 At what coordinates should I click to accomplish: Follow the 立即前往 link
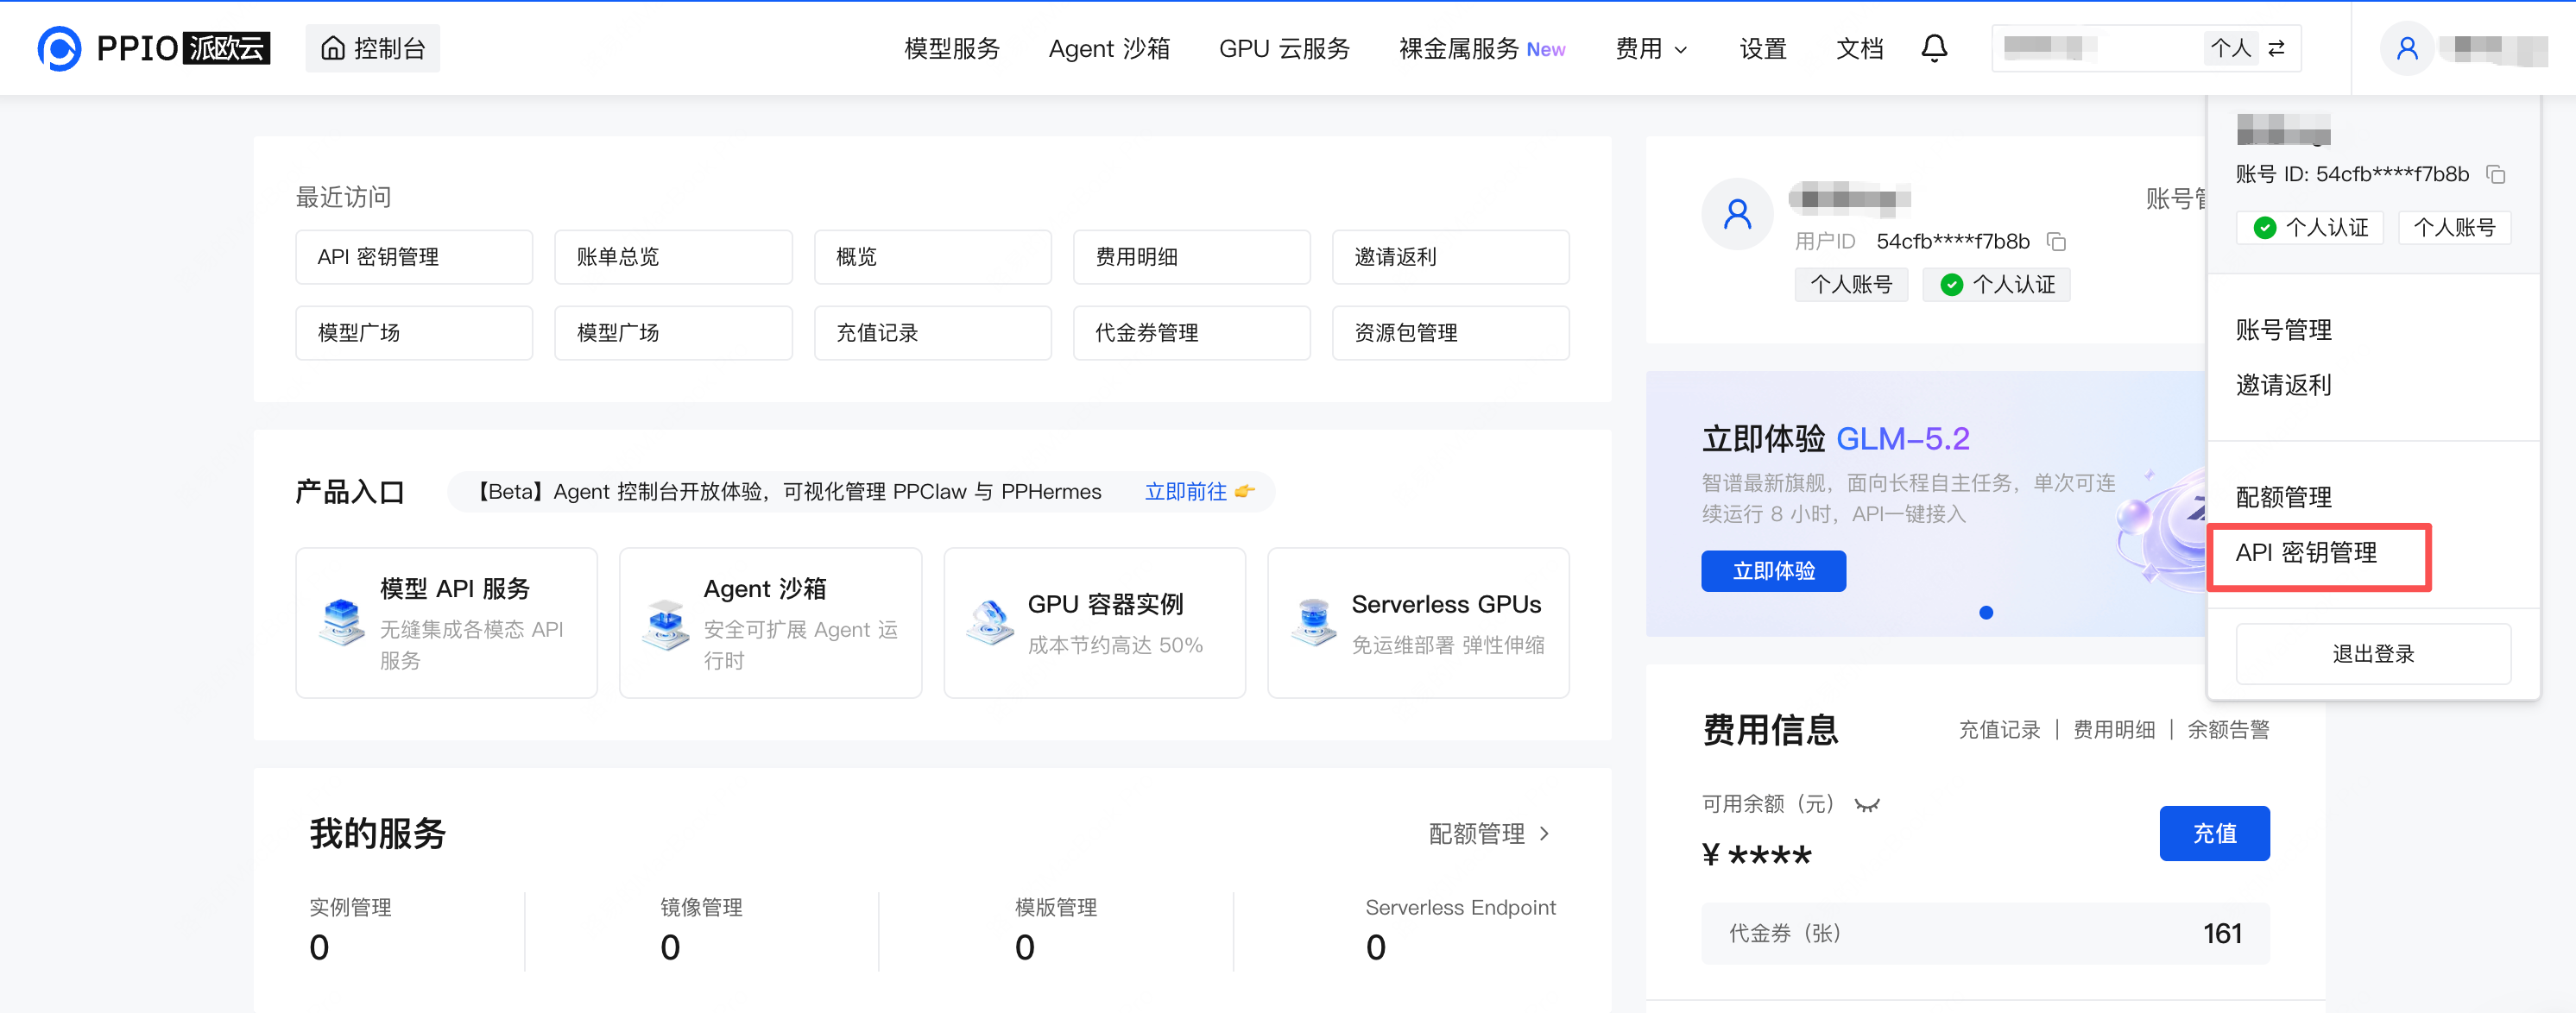pyautogui.click(x=1198, y=492)
